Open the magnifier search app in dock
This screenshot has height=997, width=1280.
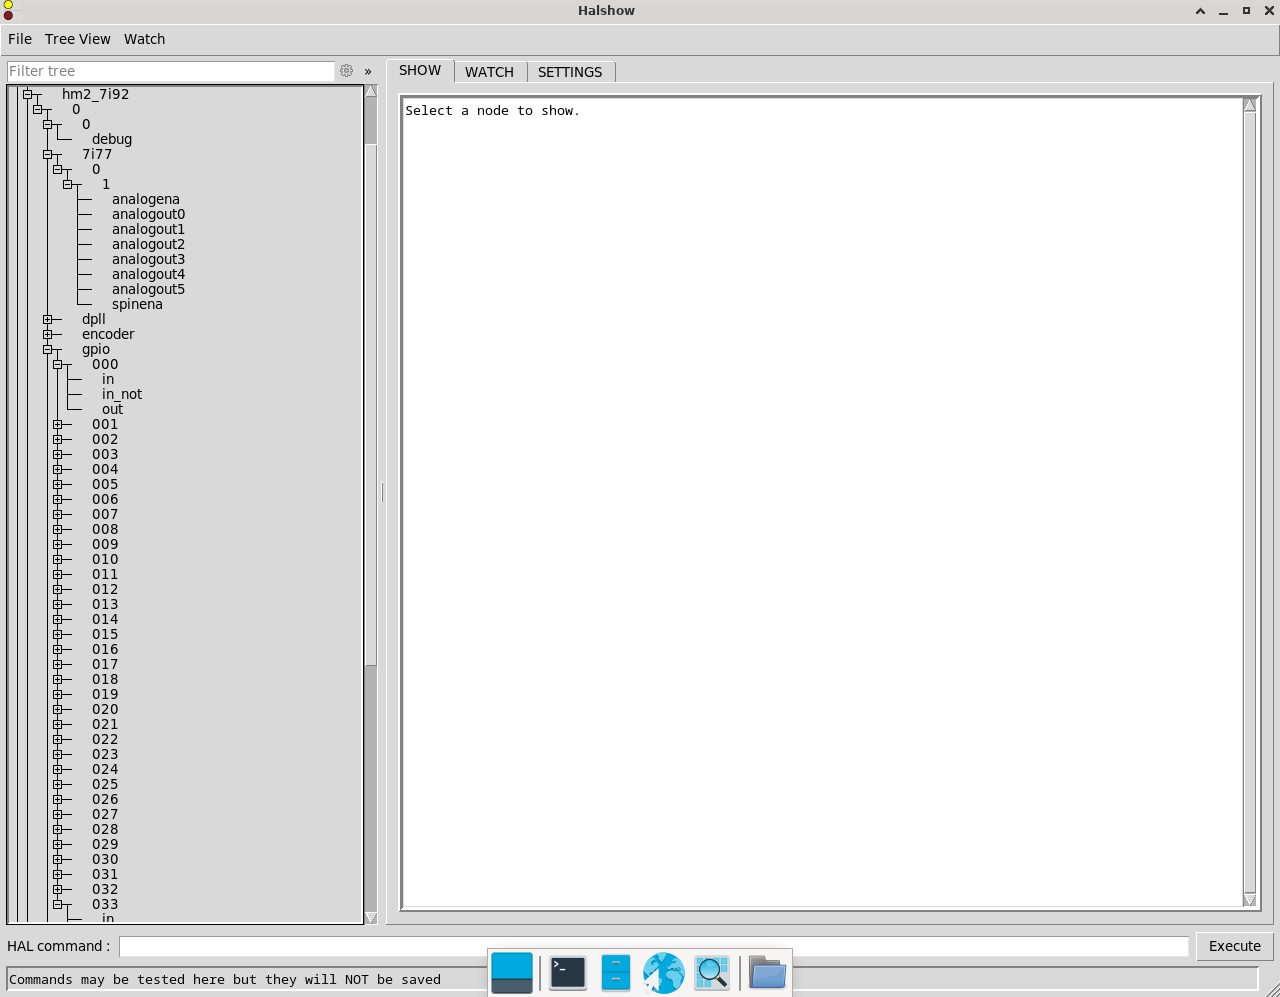tap(711, 972)
